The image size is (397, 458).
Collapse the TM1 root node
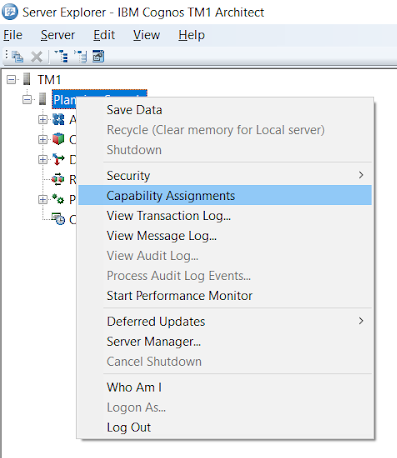pos(11,80)
